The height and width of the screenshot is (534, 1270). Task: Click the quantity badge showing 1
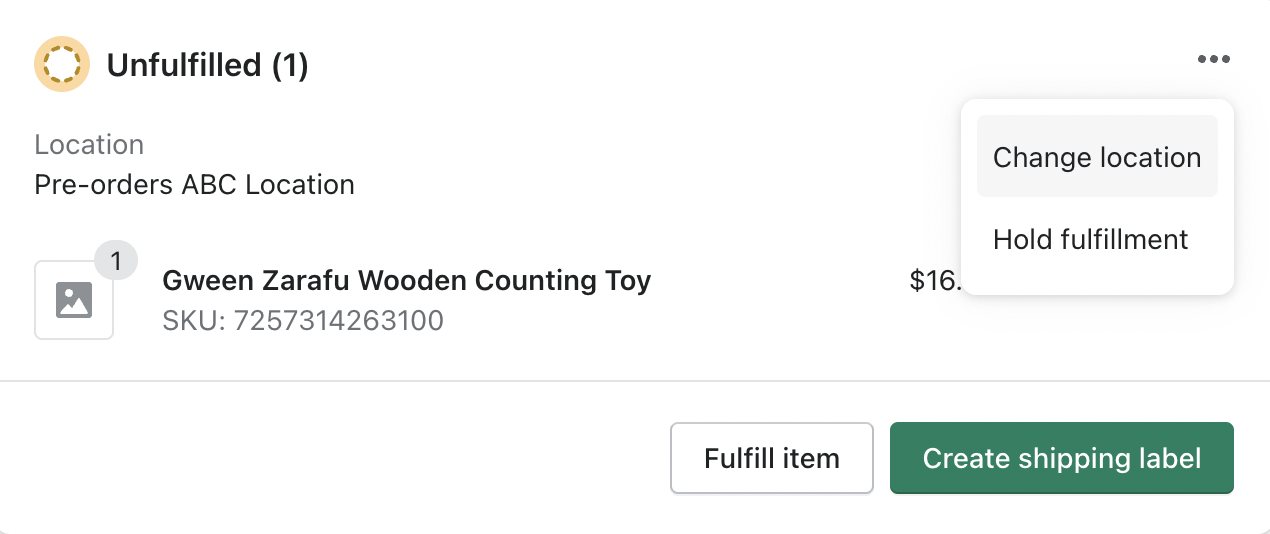(x=116, y=262)
